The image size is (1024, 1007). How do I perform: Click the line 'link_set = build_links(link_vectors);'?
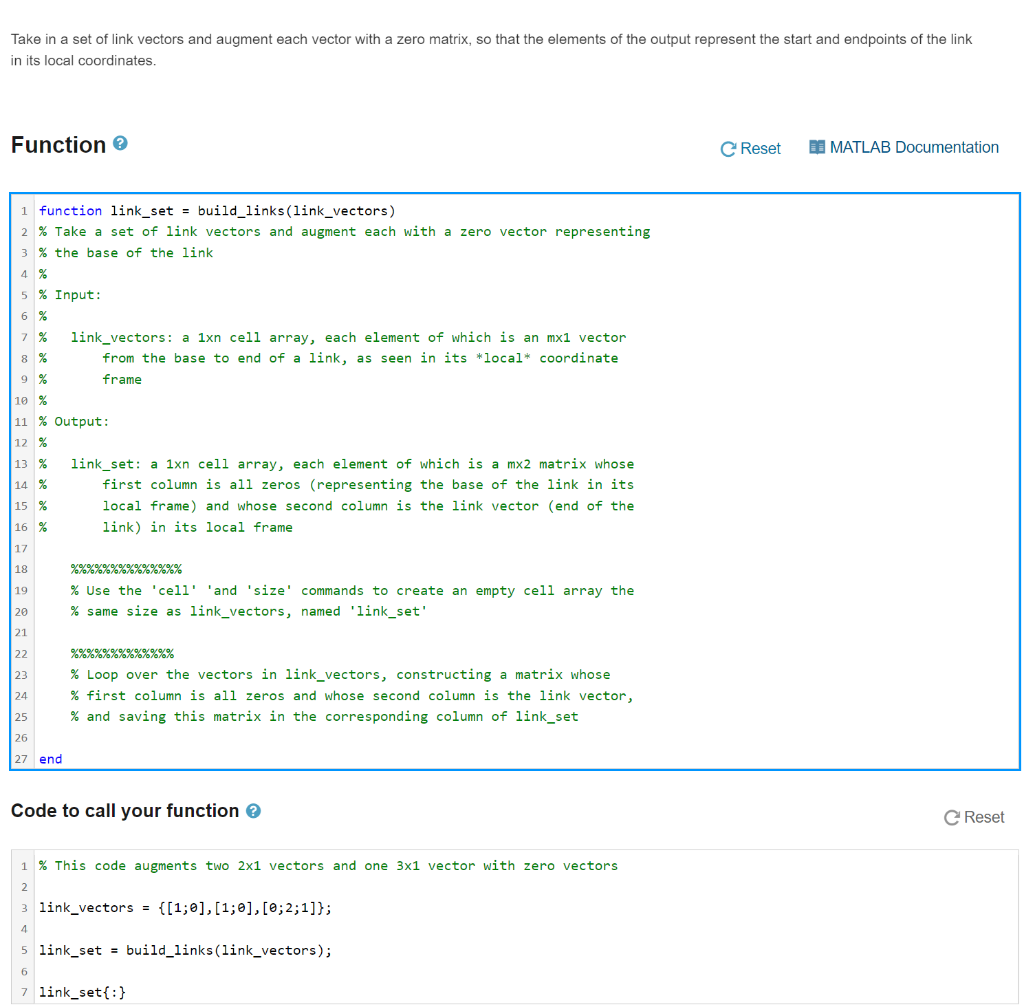(x=185, y=950)
